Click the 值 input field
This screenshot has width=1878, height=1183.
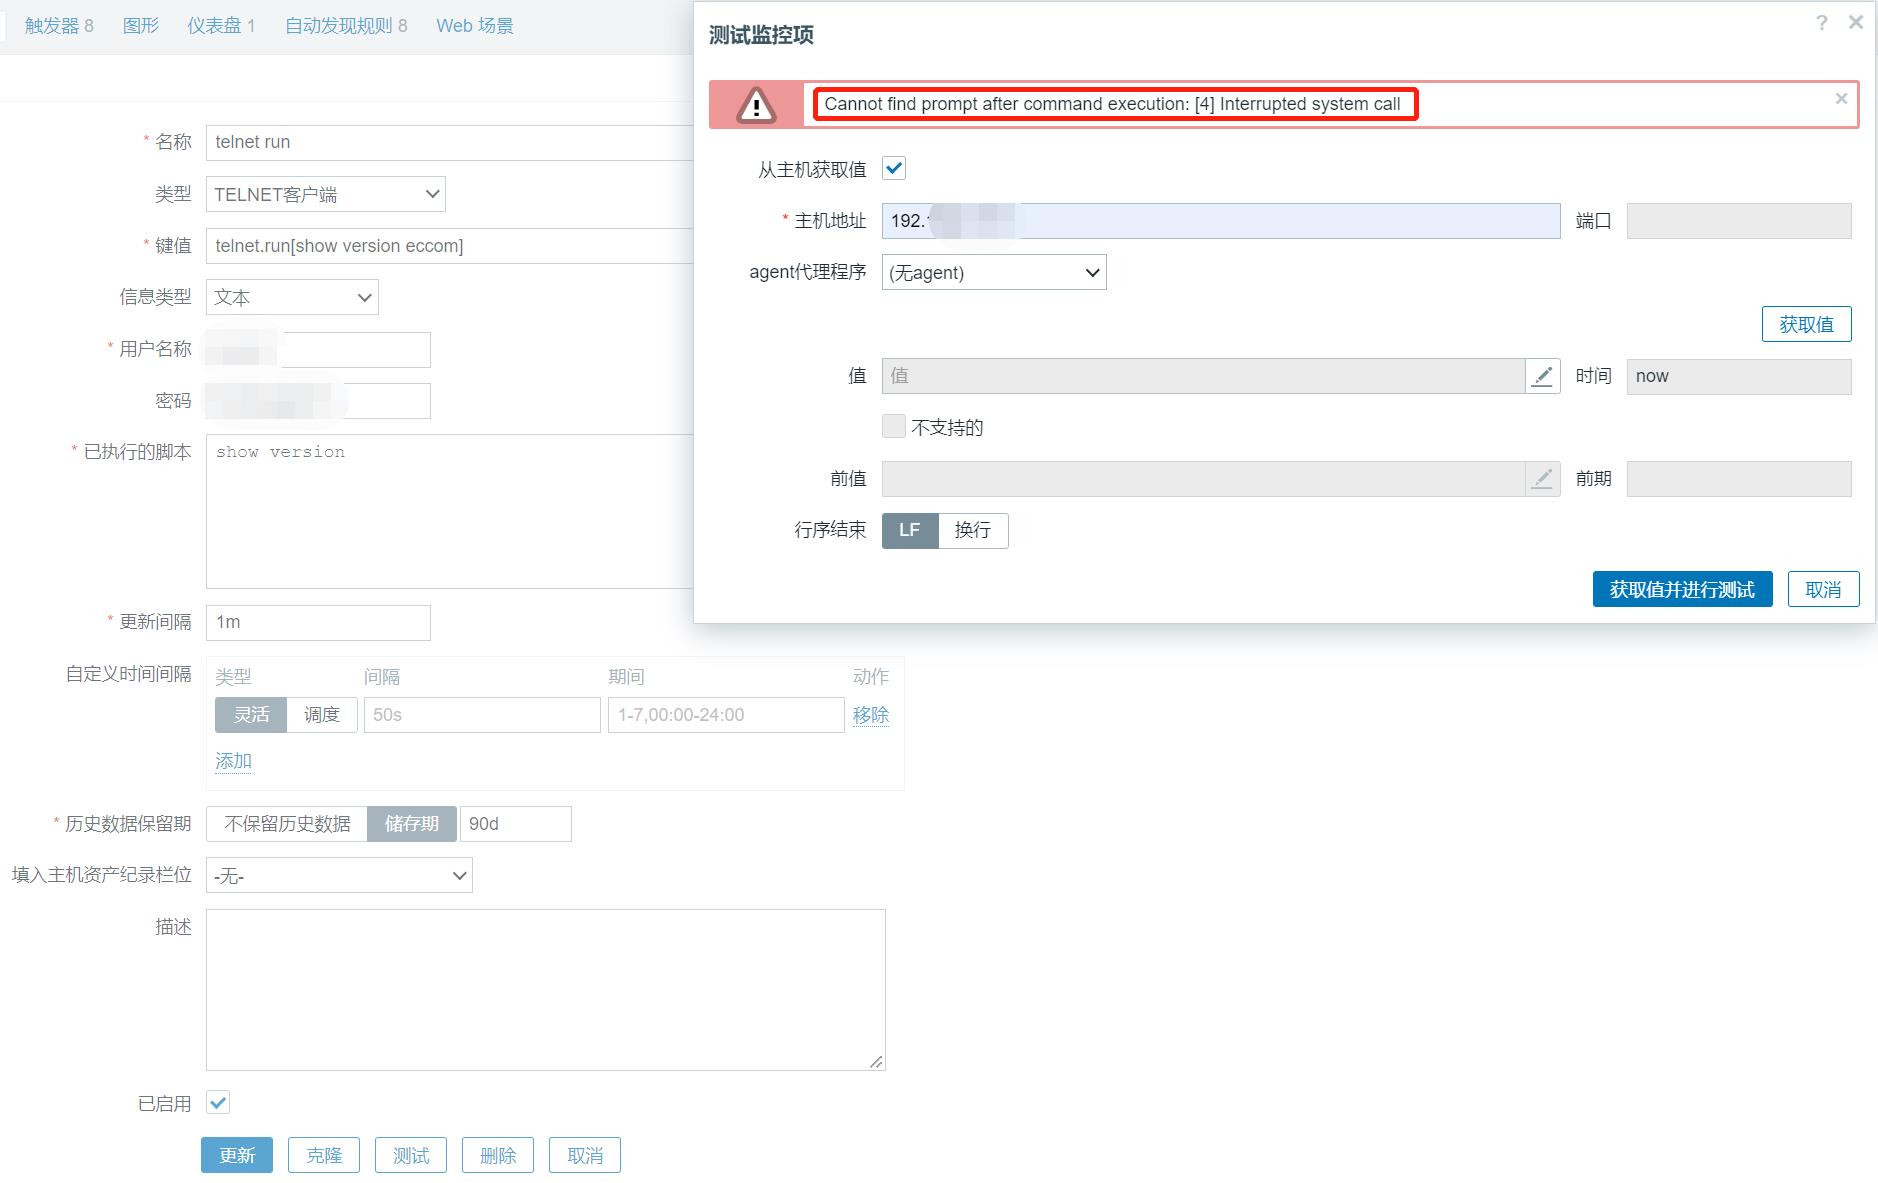1204,376
